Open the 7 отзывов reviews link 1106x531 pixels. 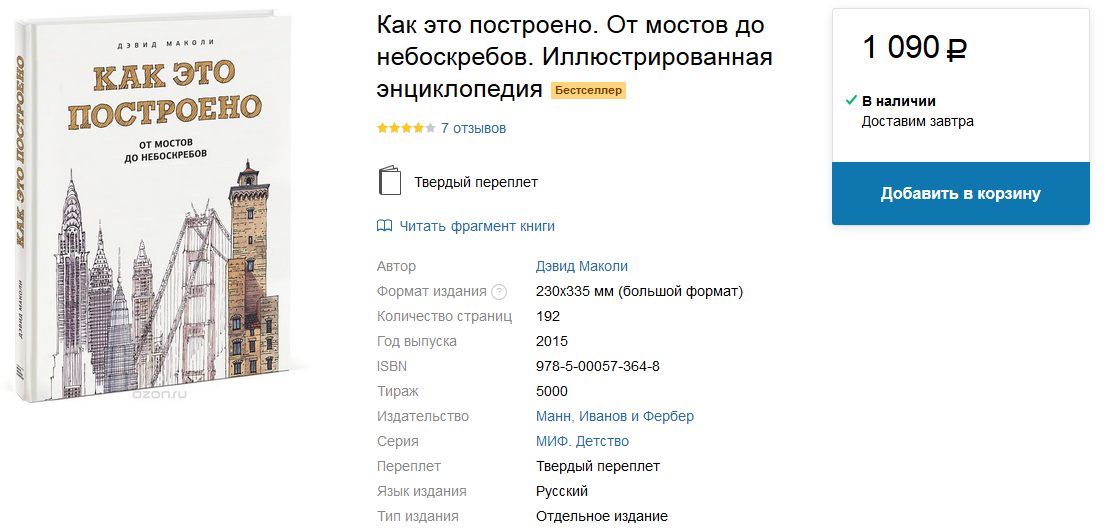[x=473, y=128]
